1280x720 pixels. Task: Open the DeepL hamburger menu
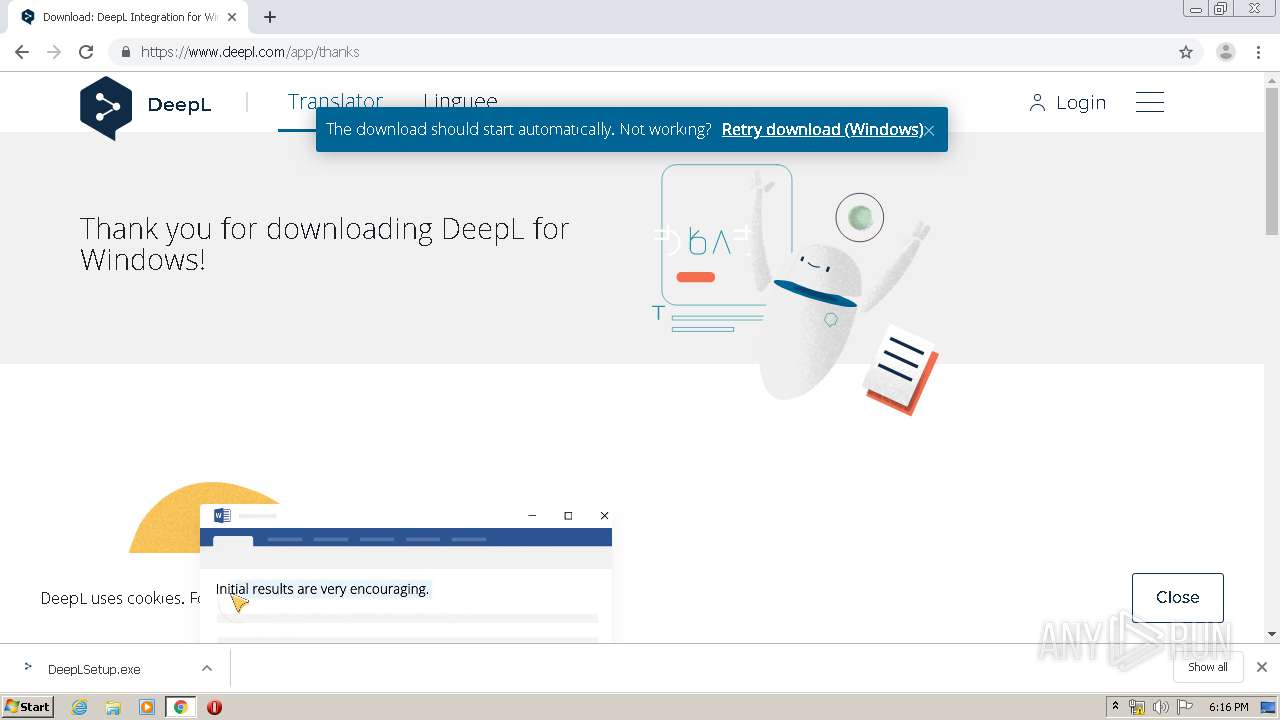(1150, 102)
